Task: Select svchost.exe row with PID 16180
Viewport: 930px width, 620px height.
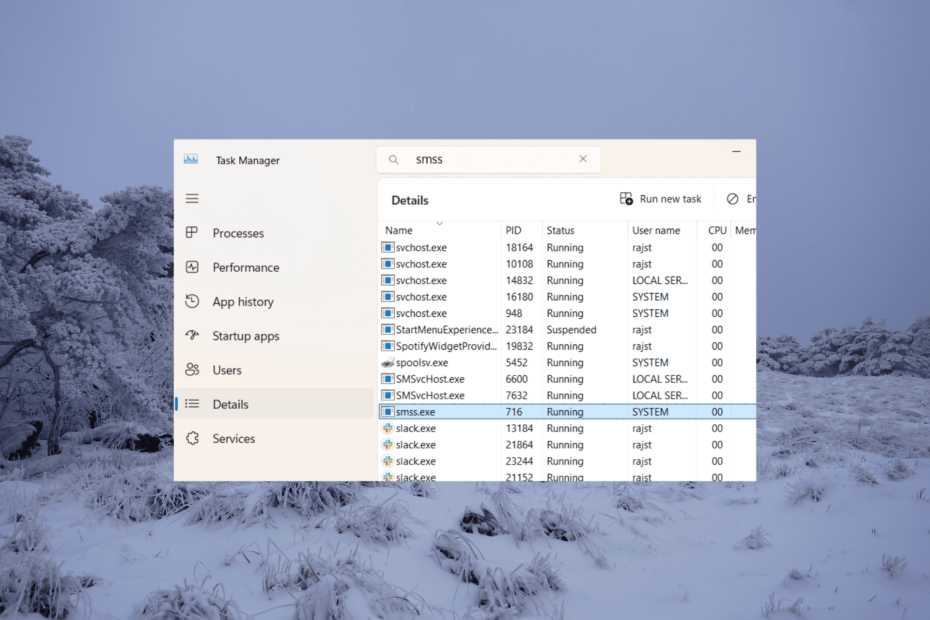Action: pyautogui.click(x=566, y=297)
